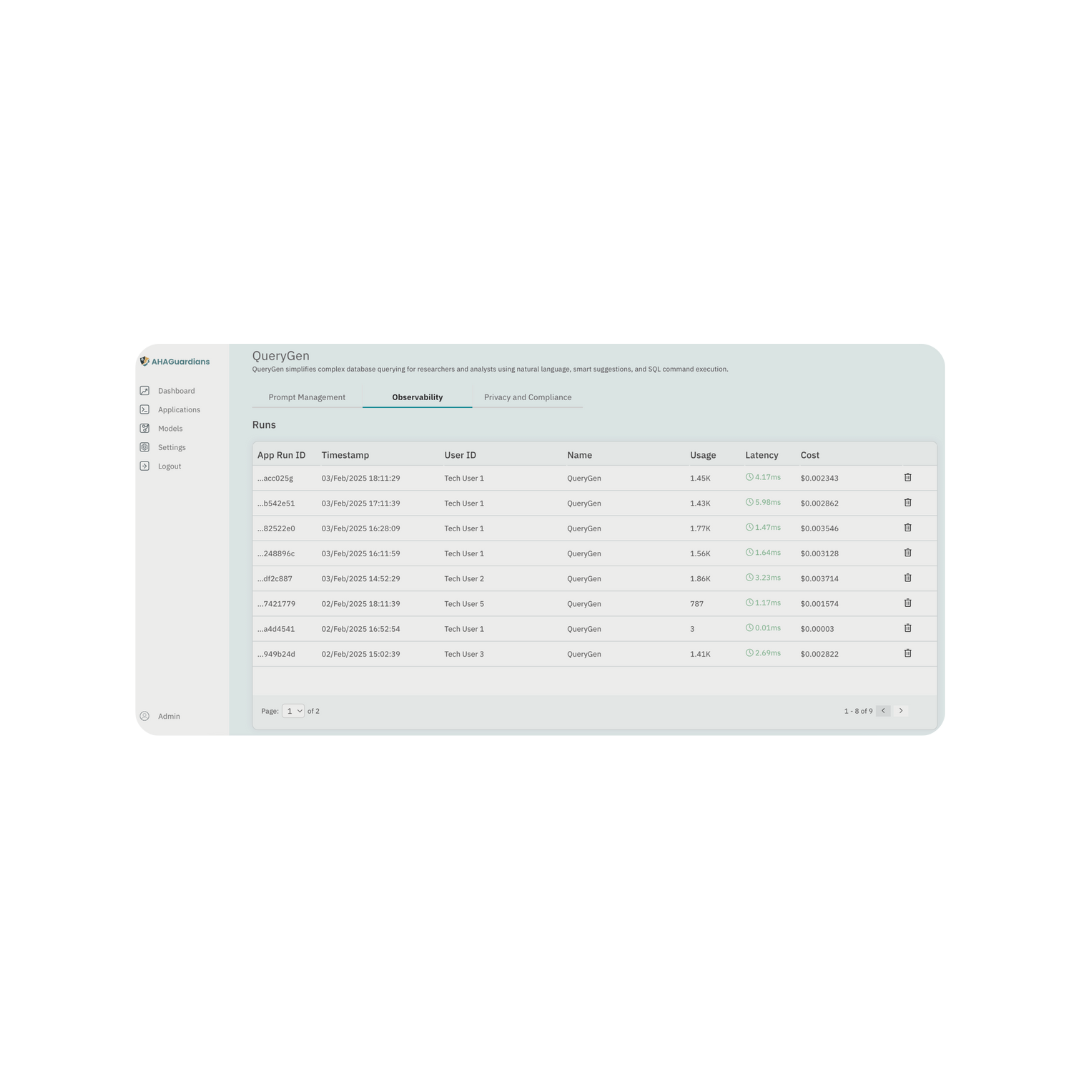
Task: Open Models from the sidebar icon
Action: click(145, 428)
